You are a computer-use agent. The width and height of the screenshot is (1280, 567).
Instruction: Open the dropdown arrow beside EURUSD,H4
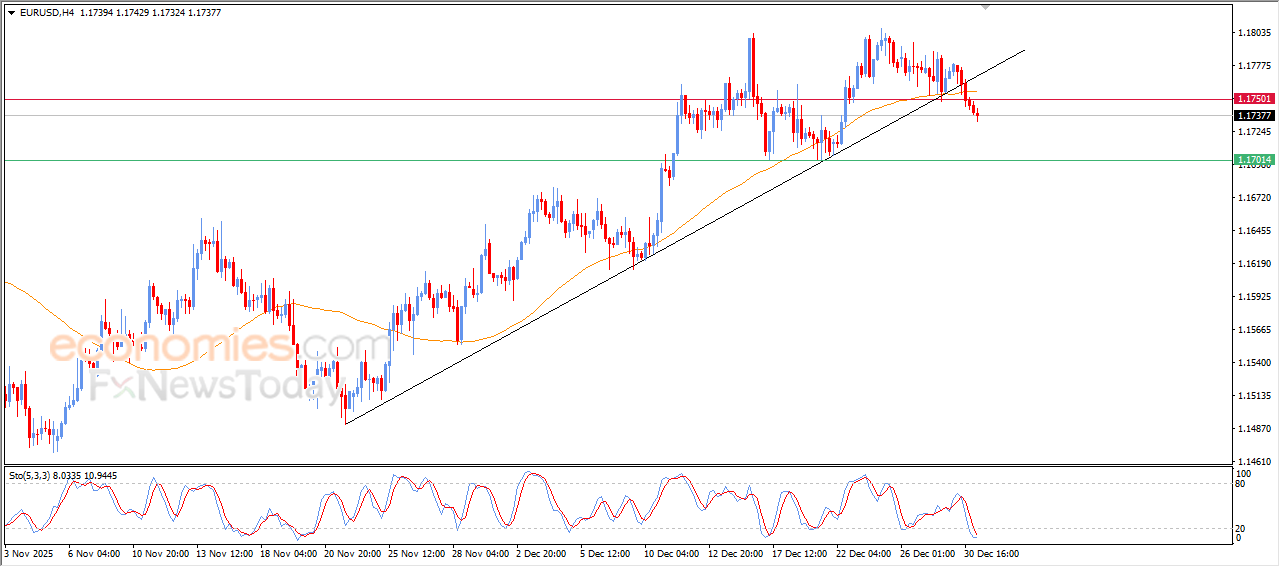click(12, 12)
